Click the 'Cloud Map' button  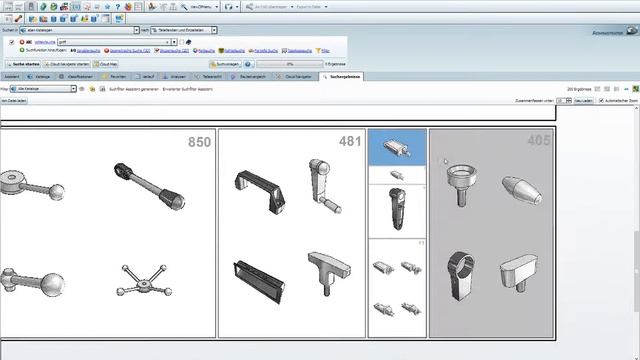click(105, 64)
